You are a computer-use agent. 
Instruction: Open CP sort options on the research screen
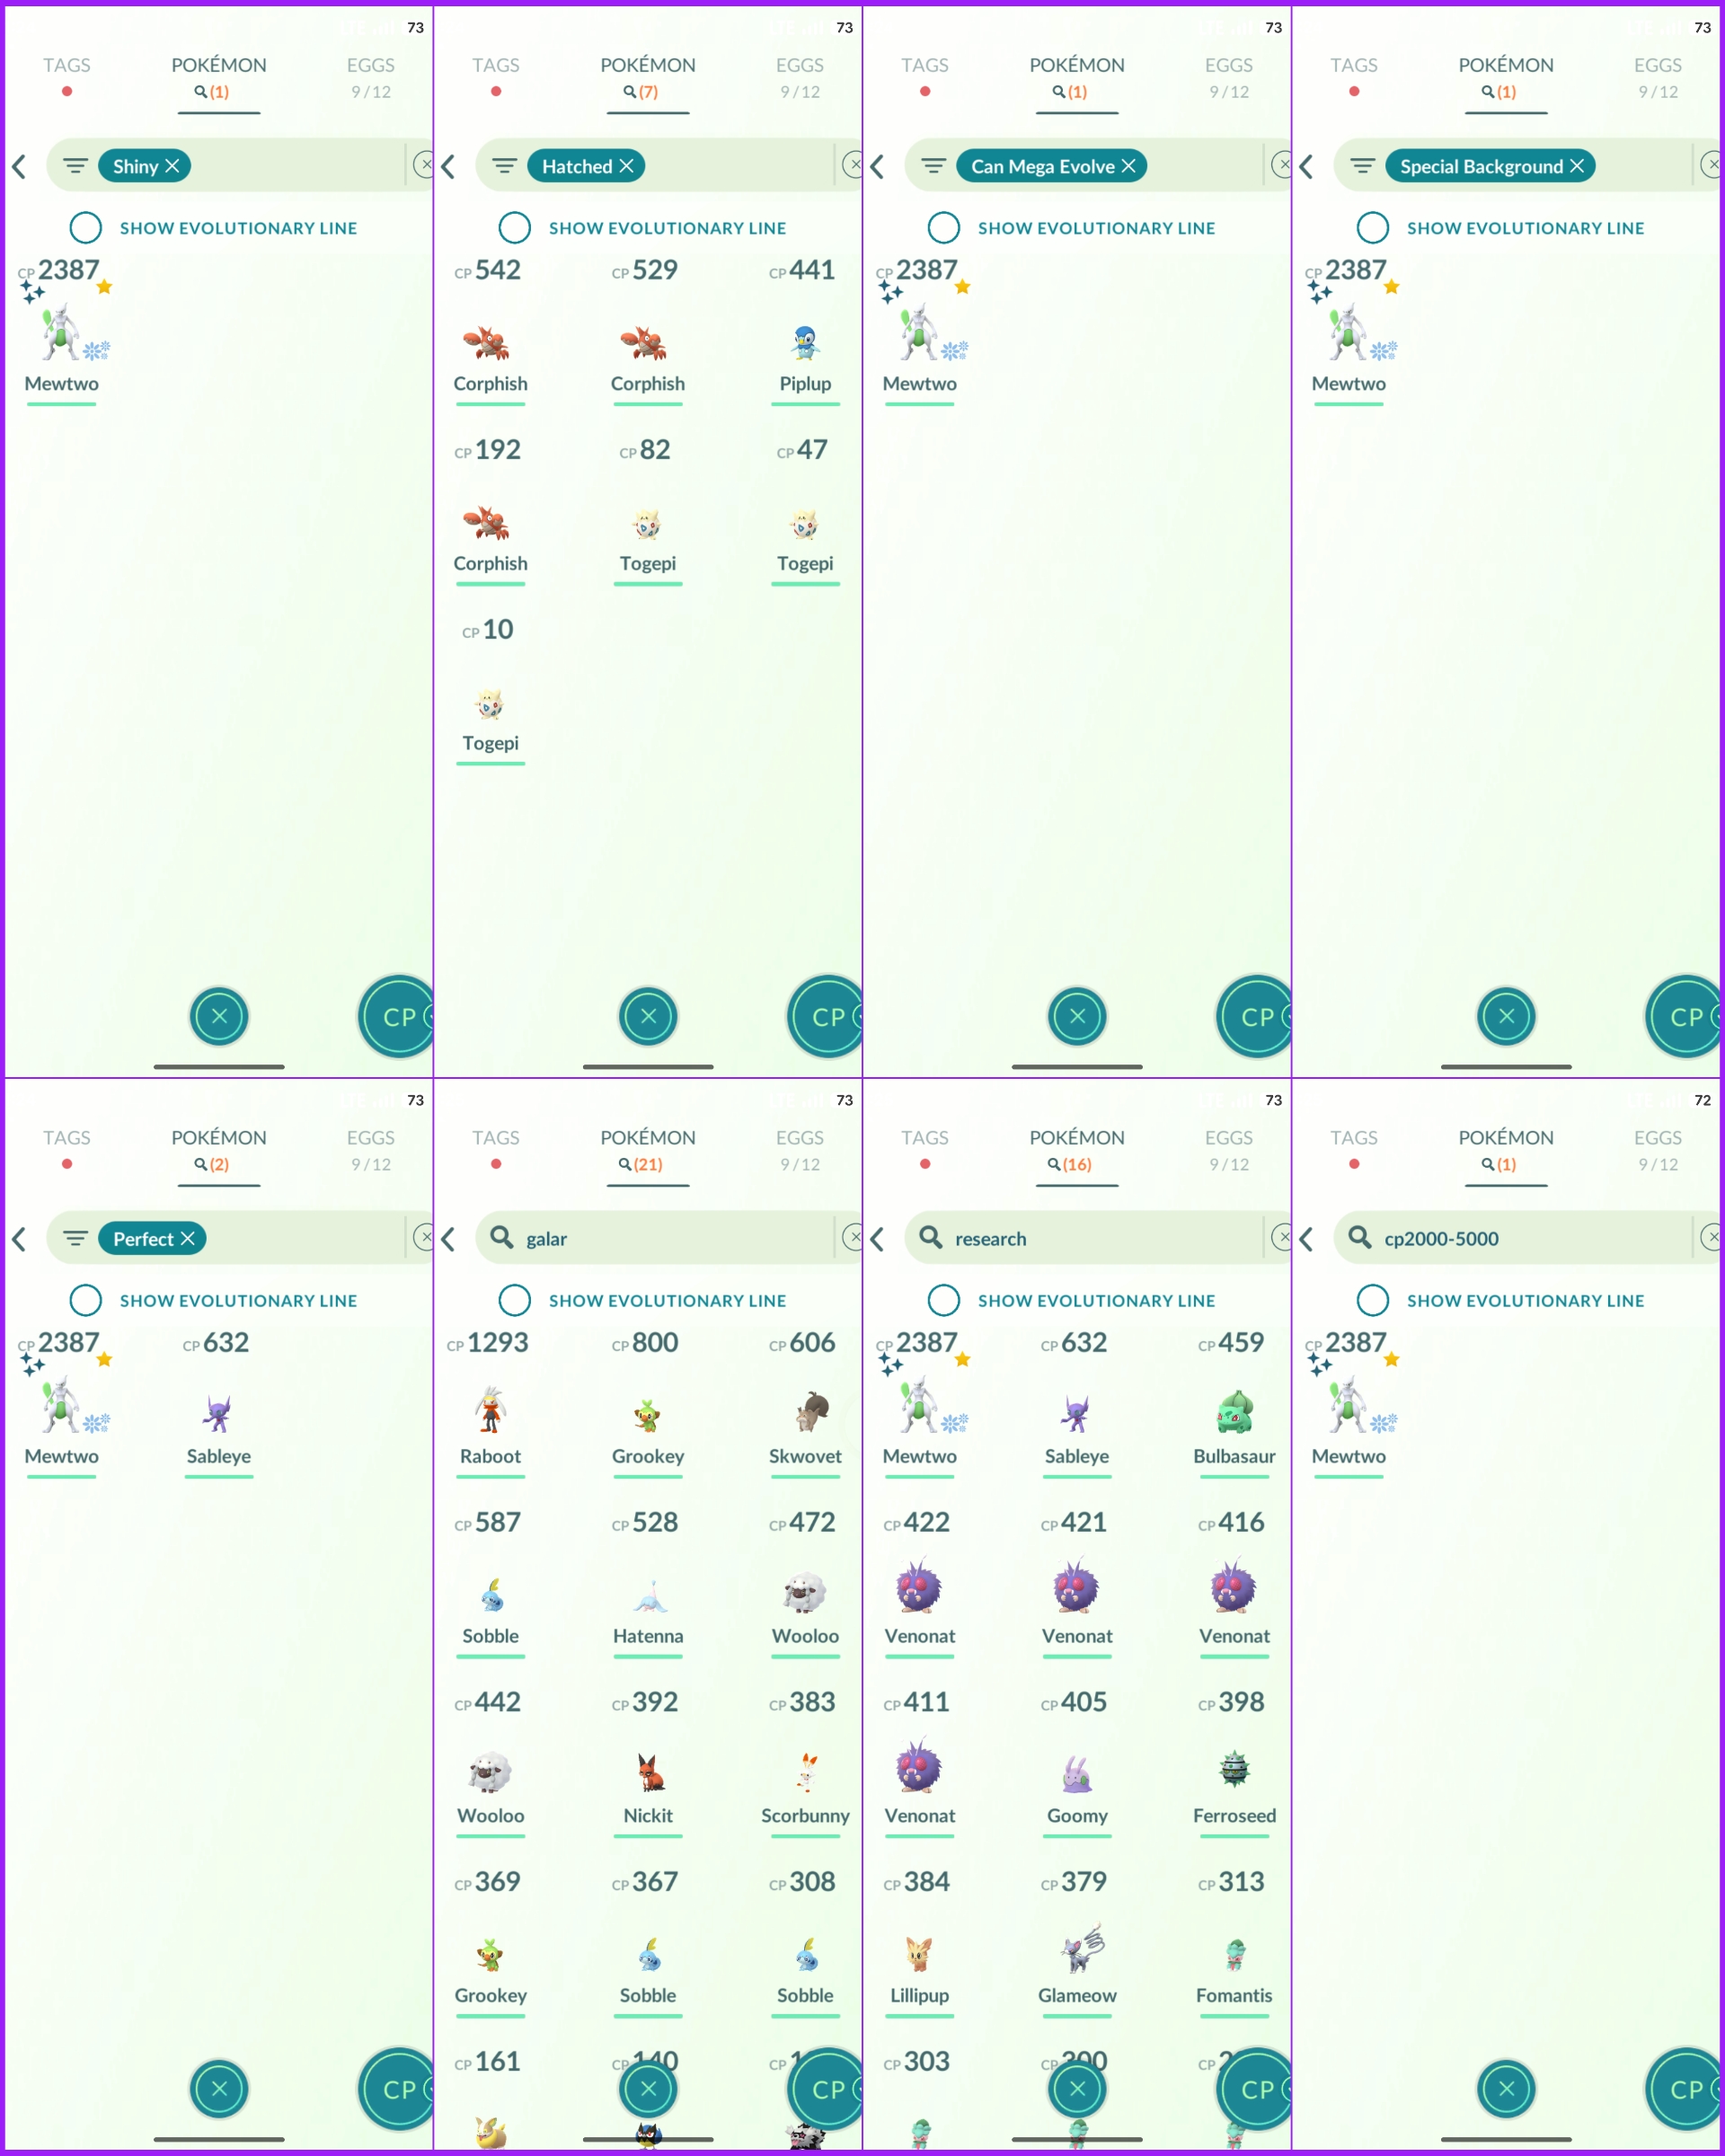[1254, 2089]
